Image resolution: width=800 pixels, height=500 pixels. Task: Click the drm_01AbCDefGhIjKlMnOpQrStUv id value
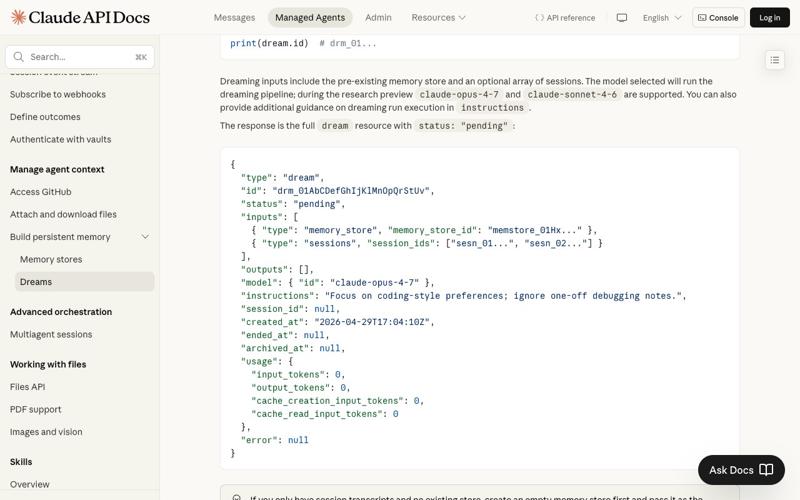(351, 191)
